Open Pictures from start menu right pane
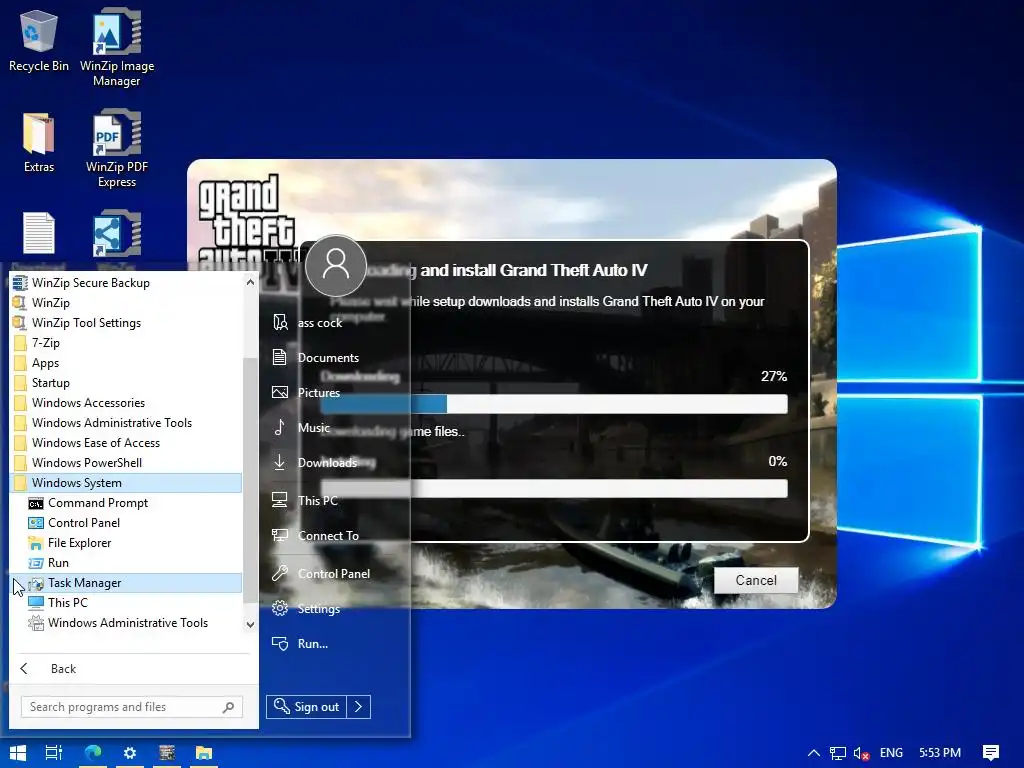 coord(306,392)
